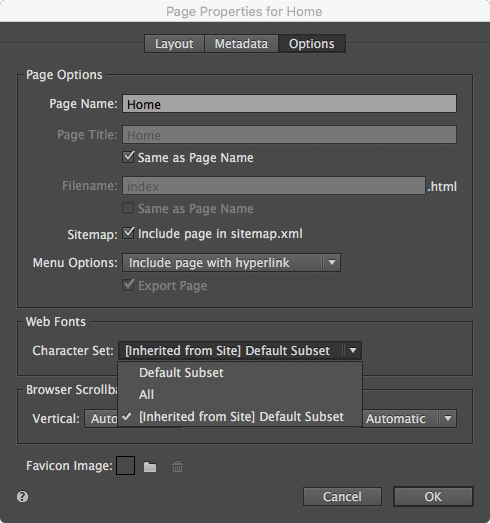Click the help question mark icon
Screen dimensions: 490x523
tap(22, 497)
